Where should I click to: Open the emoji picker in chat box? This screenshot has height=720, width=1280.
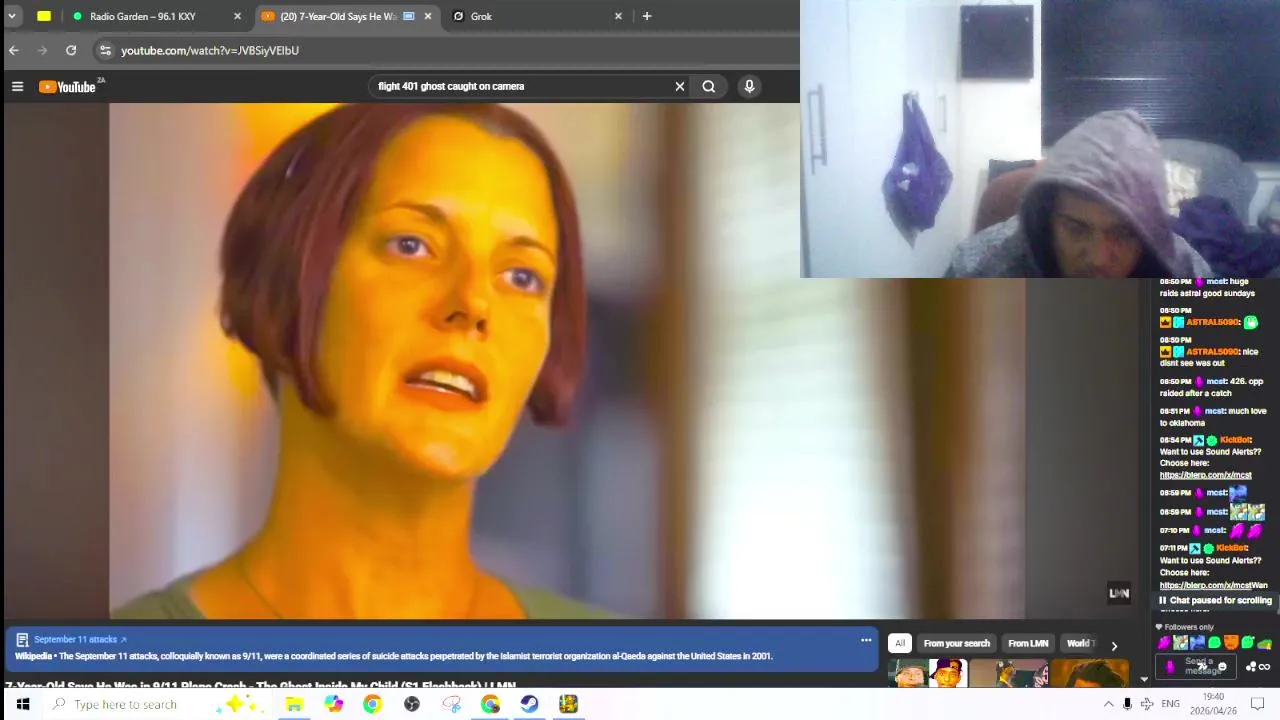point(1222,667)
